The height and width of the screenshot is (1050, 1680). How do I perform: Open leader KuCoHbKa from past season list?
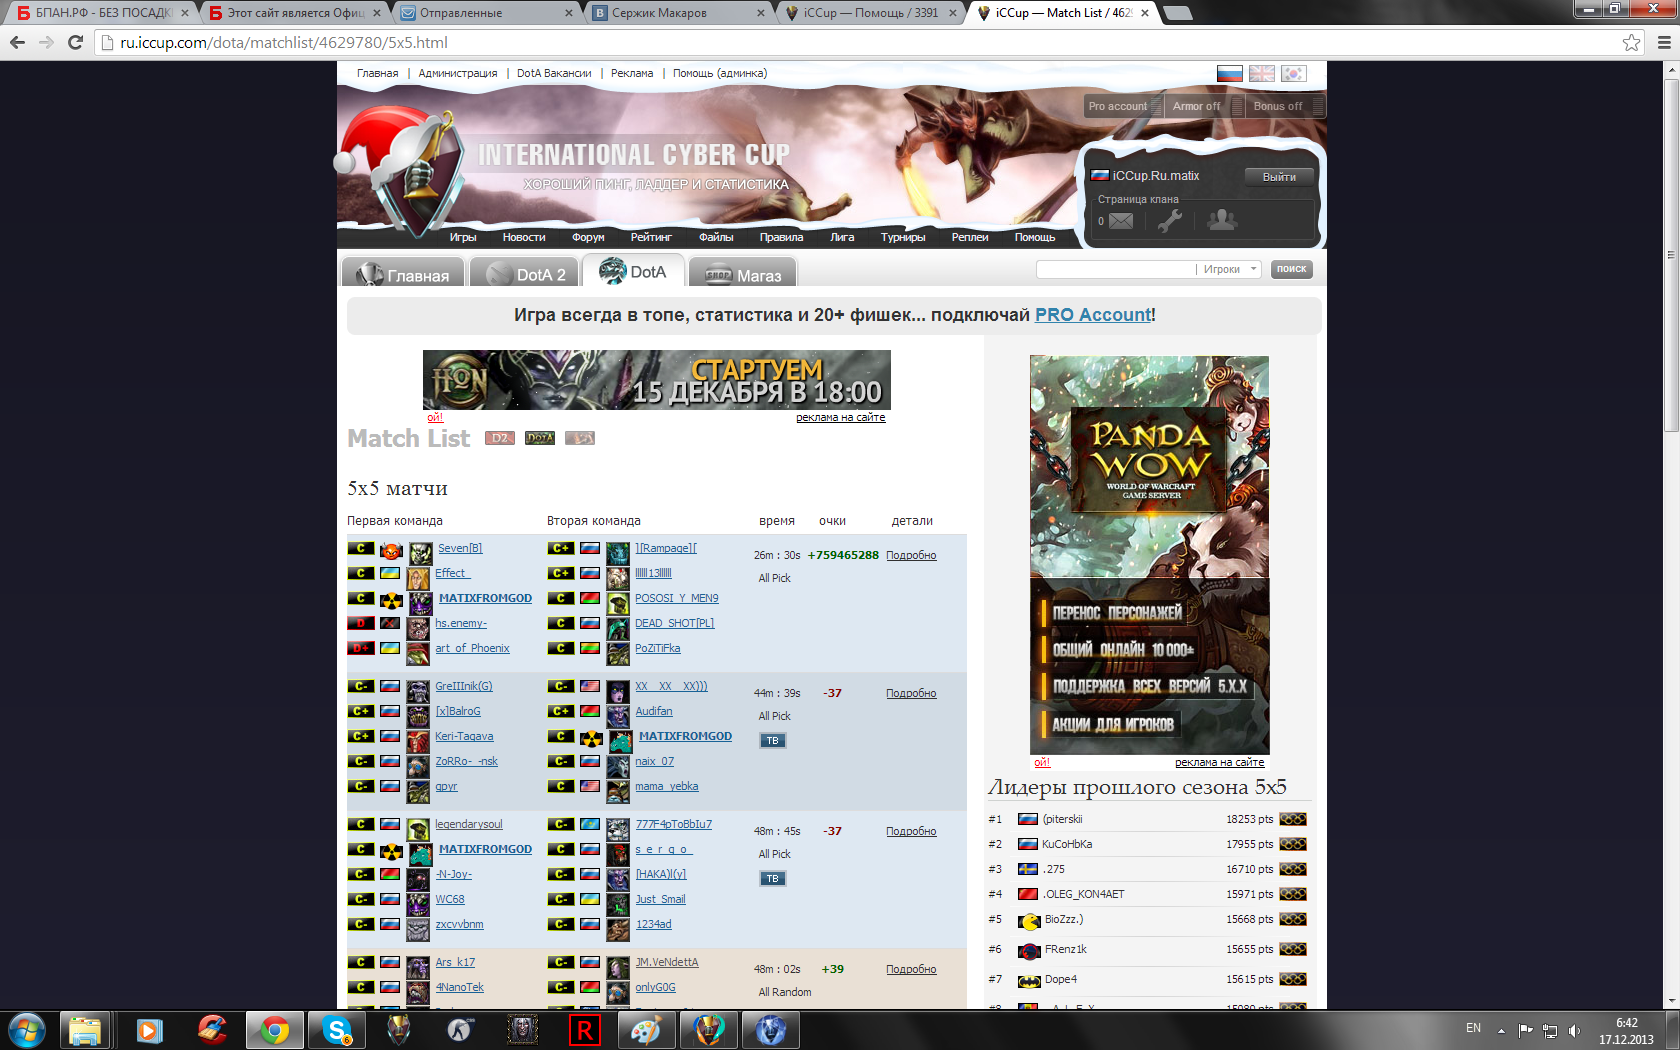pos(1067,844)
